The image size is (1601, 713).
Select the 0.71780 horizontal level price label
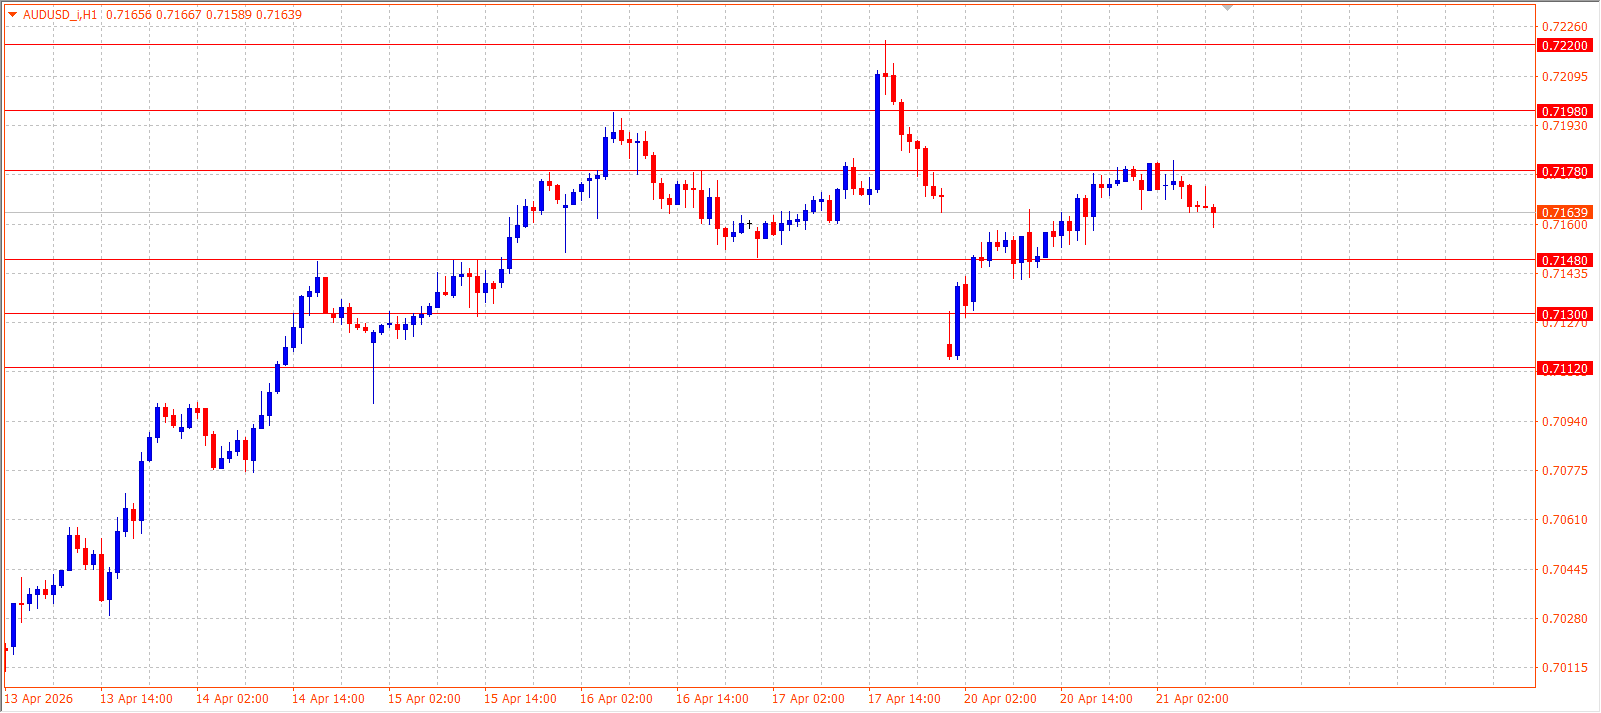(x=1564, y=172)
